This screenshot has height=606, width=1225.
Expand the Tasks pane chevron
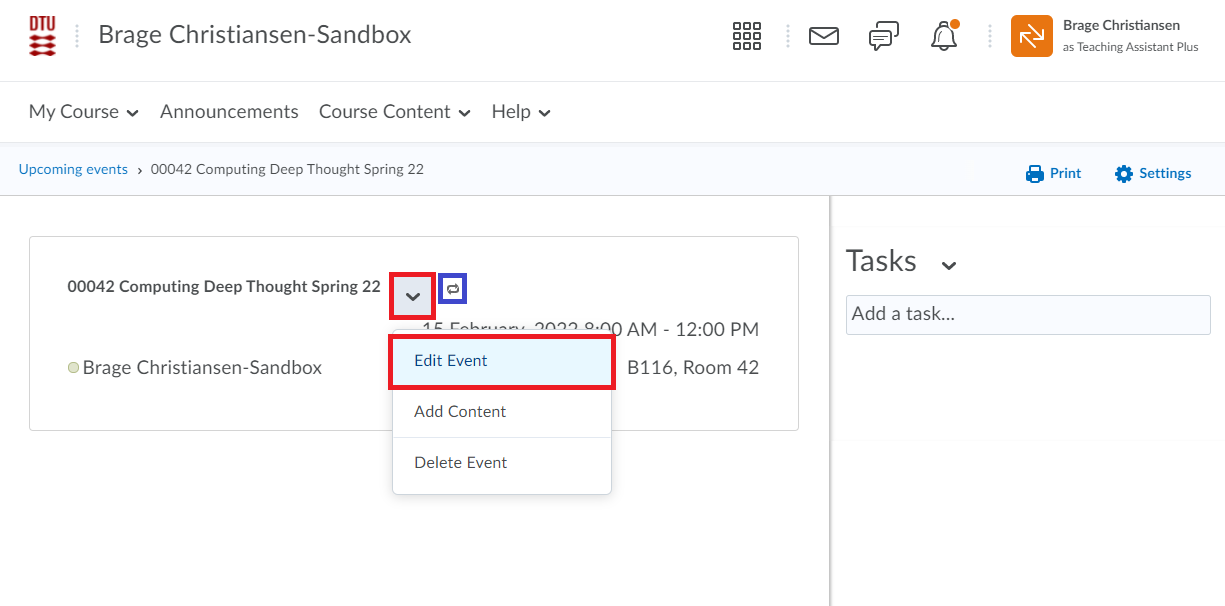949,265
